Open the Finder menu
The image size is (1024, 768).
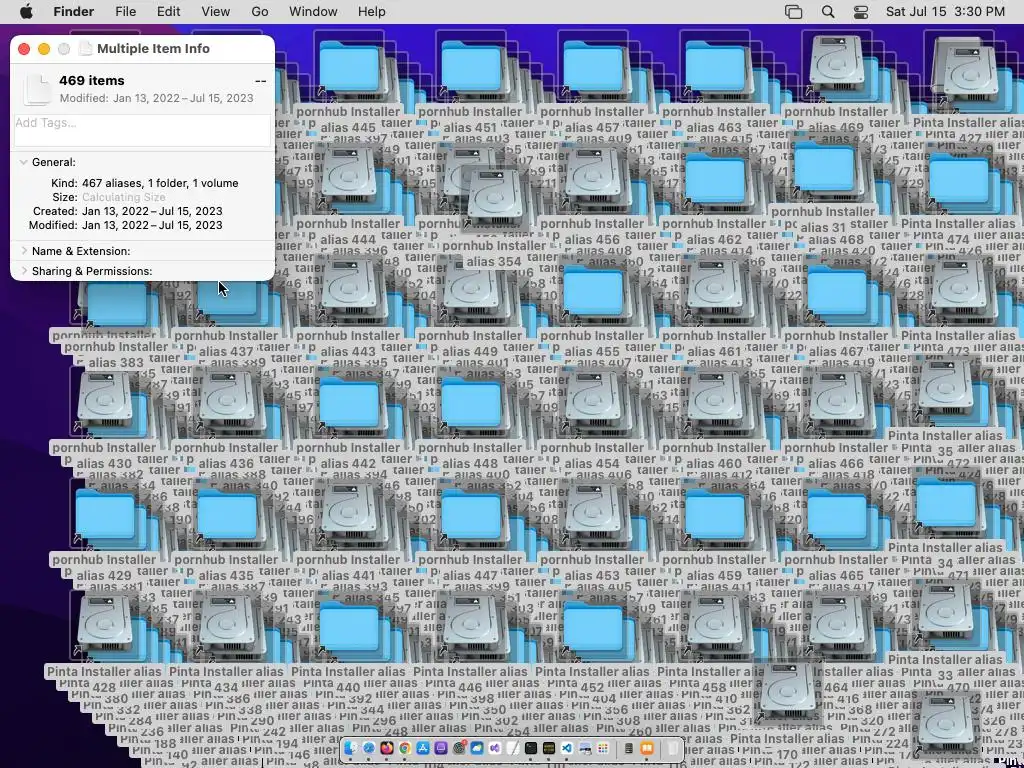(x=74, y=12)
